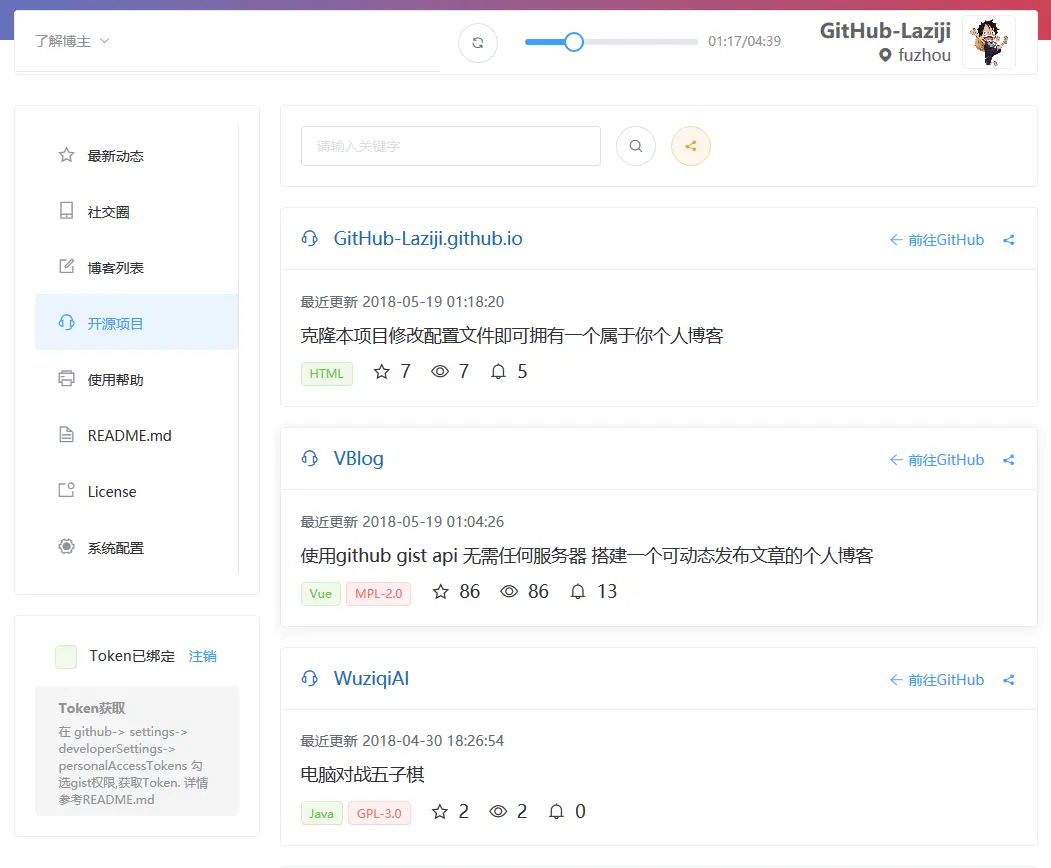1051x868 pixels.
Task: Click the GitHub-Laziji username heading
Action: [885, 30]
